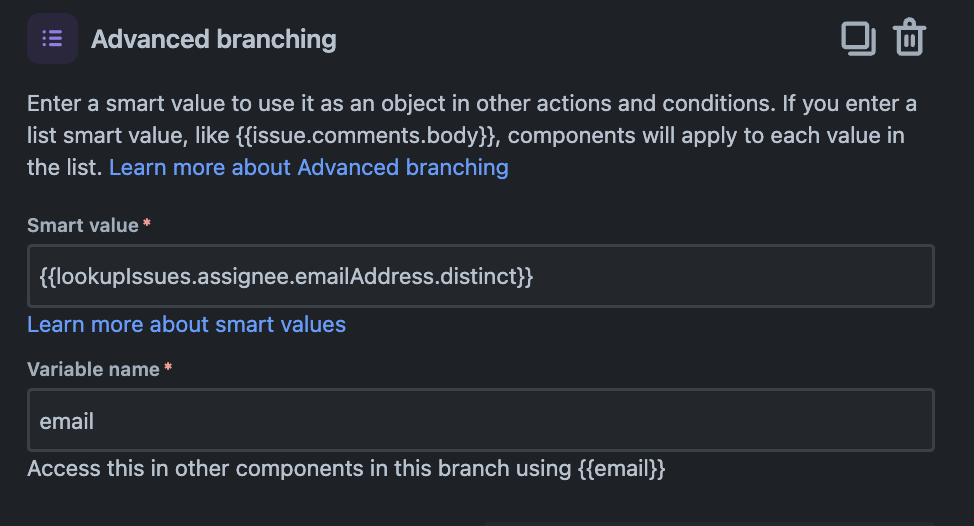The height and width of the screenshot is (526, 974).
Task: Click the {{issue.comments.body}} example in description
Action: coord(366,135)
